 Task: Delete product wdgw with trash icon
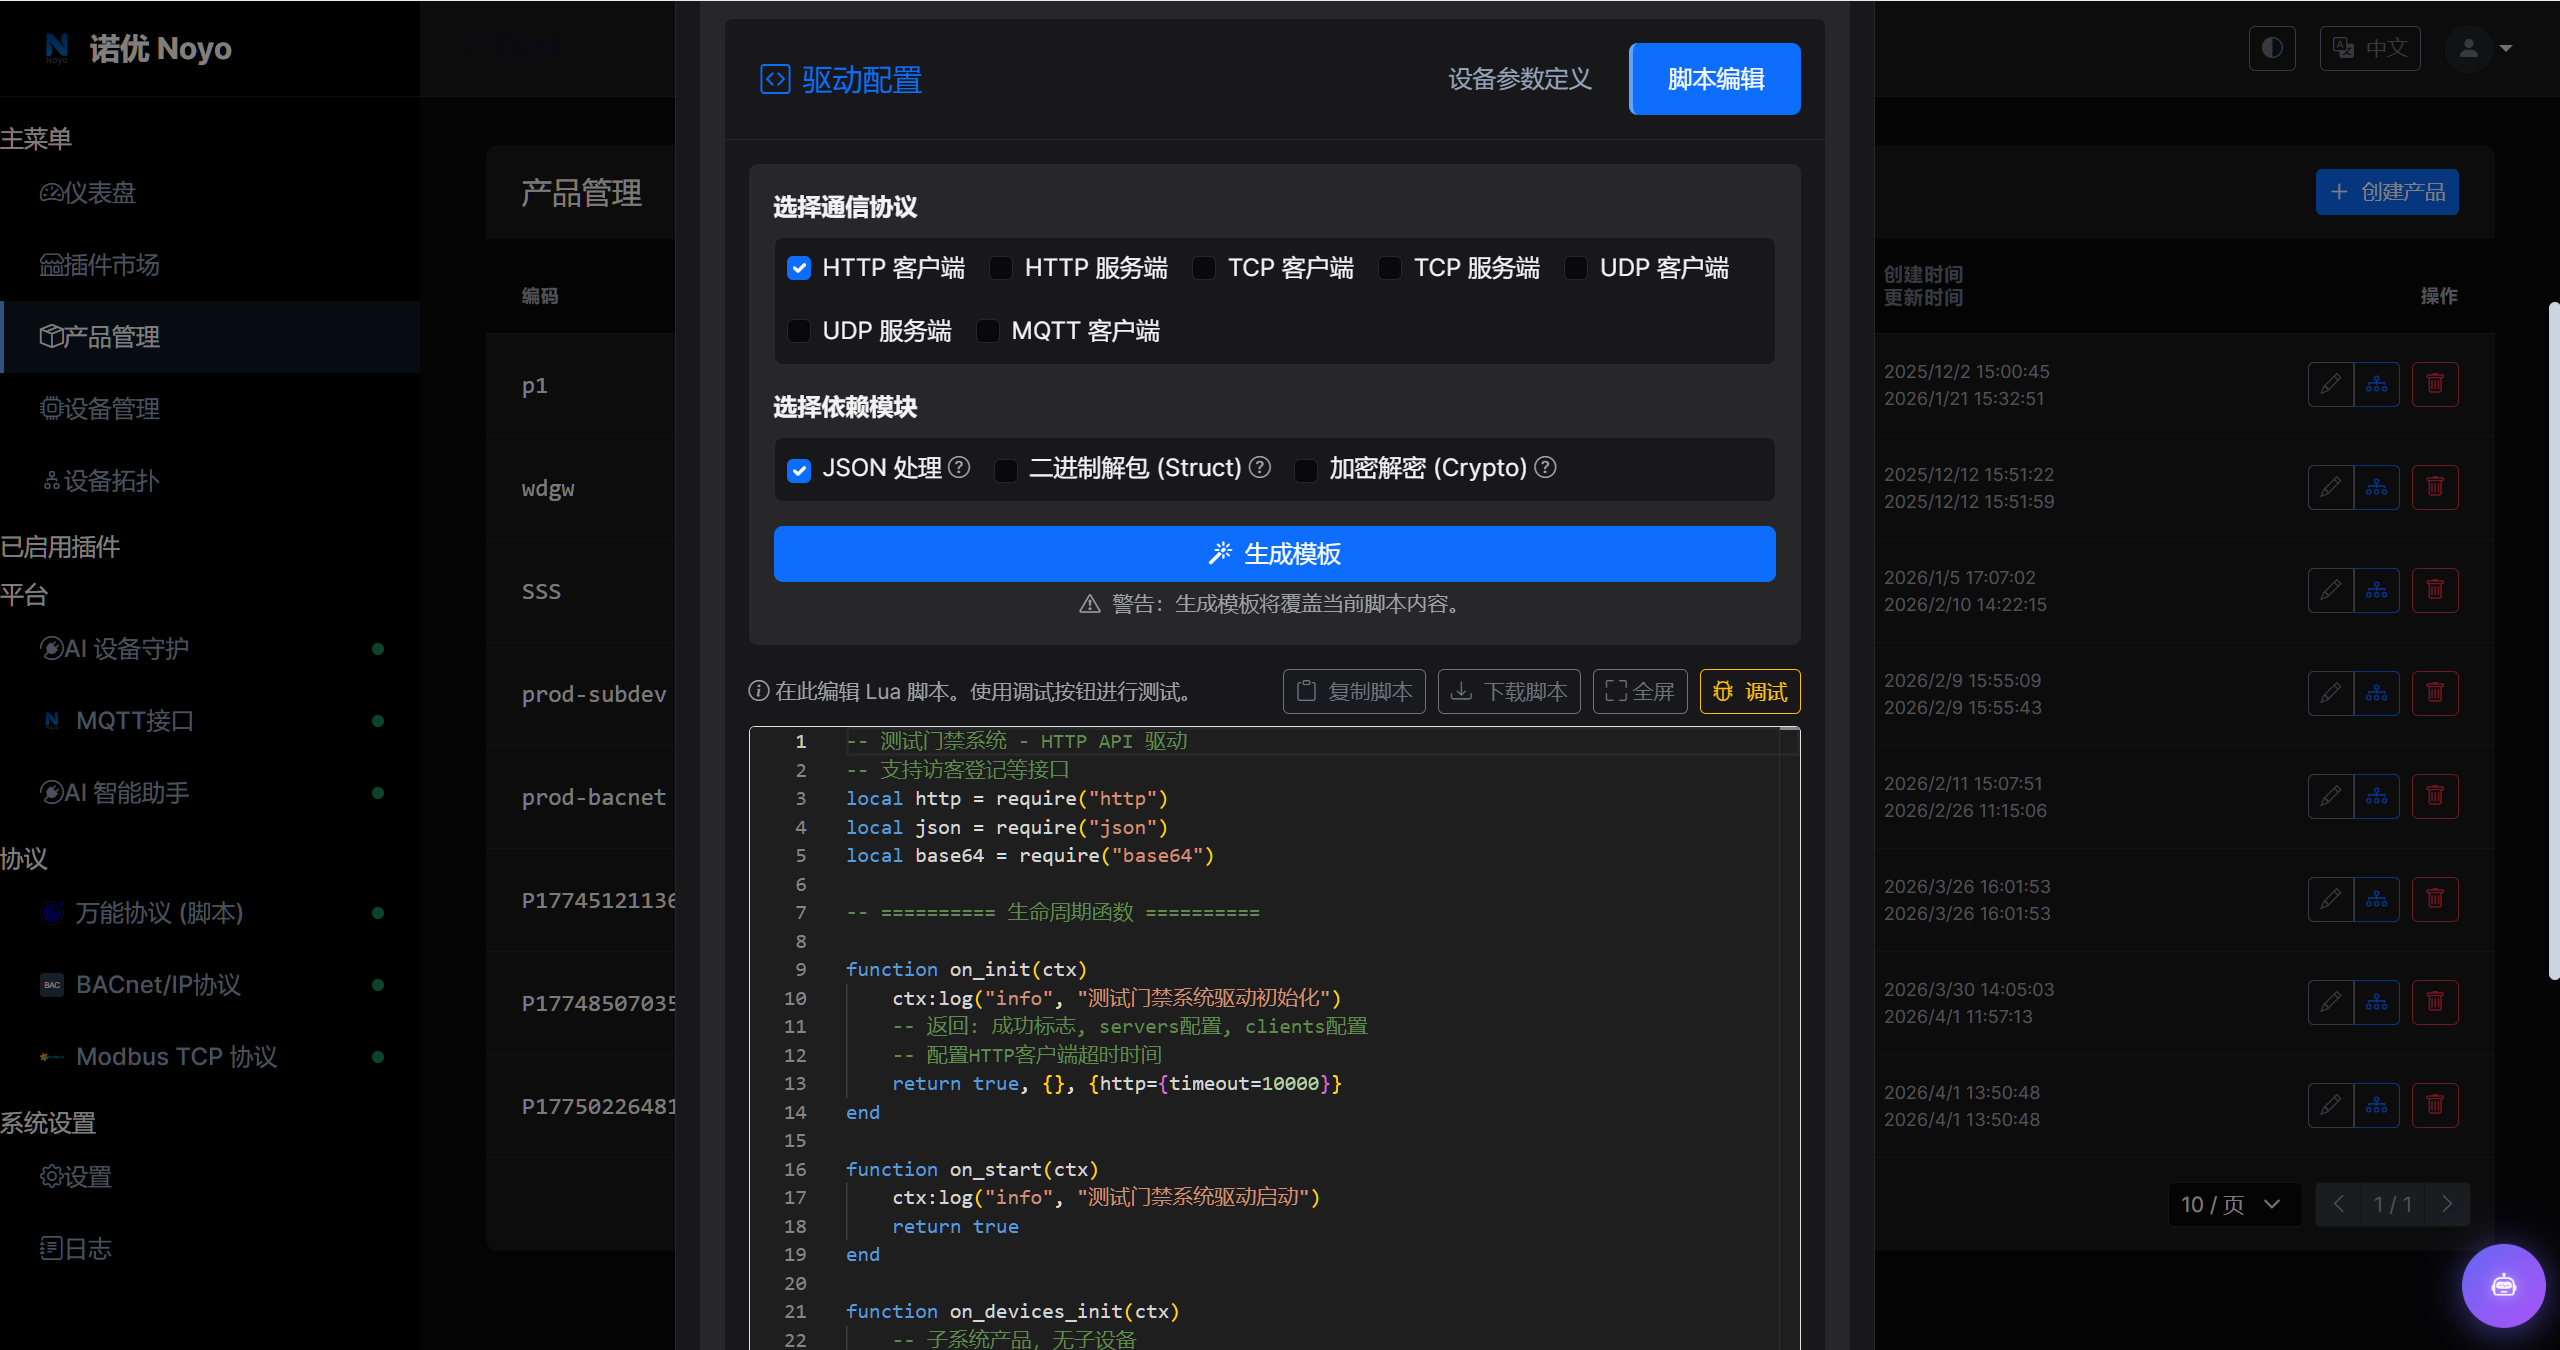[2435, 487]
